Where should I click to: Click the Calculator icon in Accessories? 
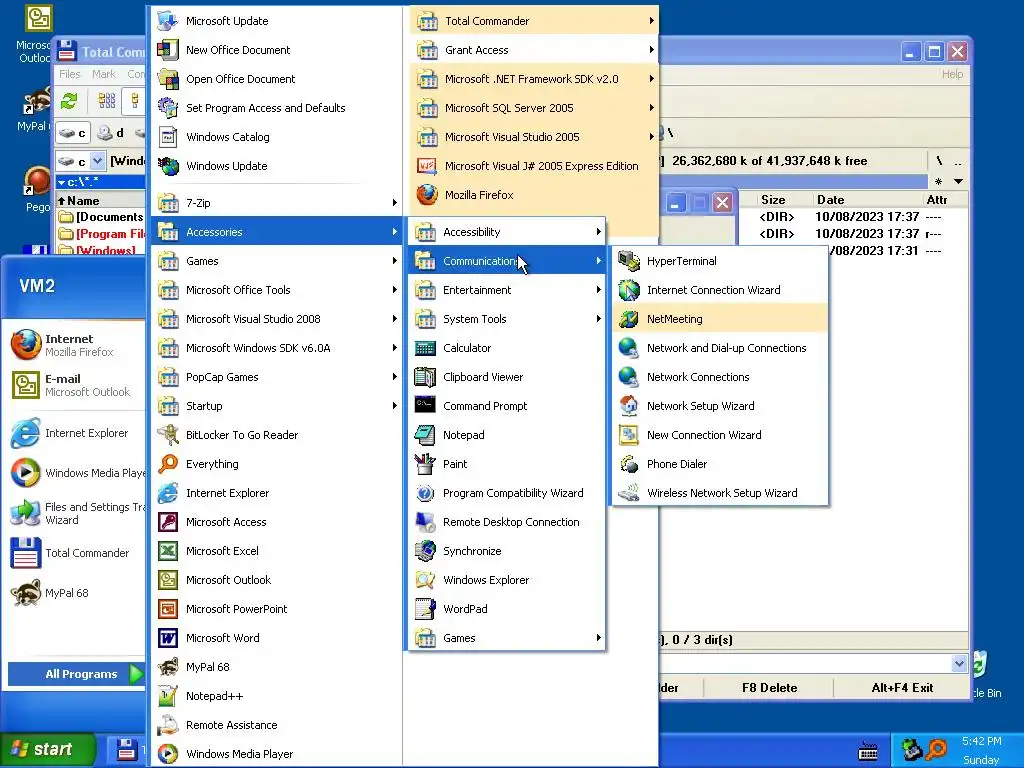[425, 348]
